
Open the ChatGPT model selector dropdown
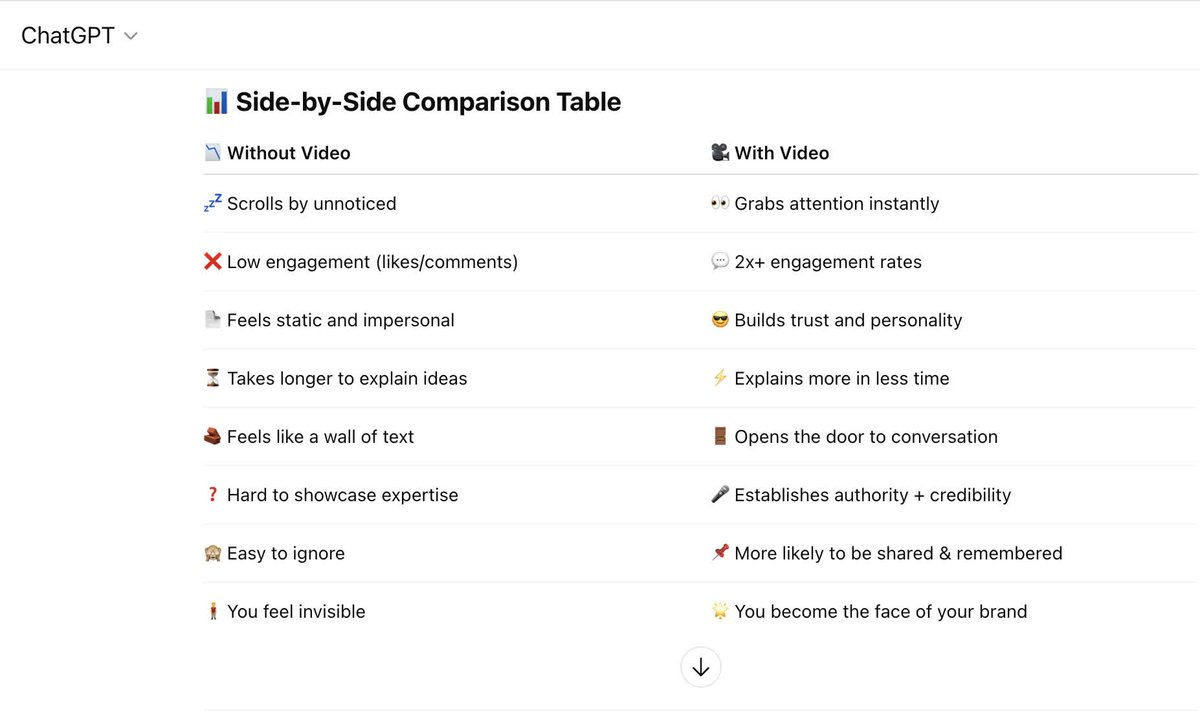tap(79, 36)
